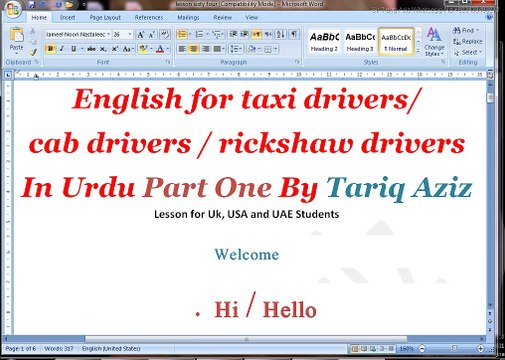Open the Home tab
This screenshot has width=505, height=360.
pos(39,18)
